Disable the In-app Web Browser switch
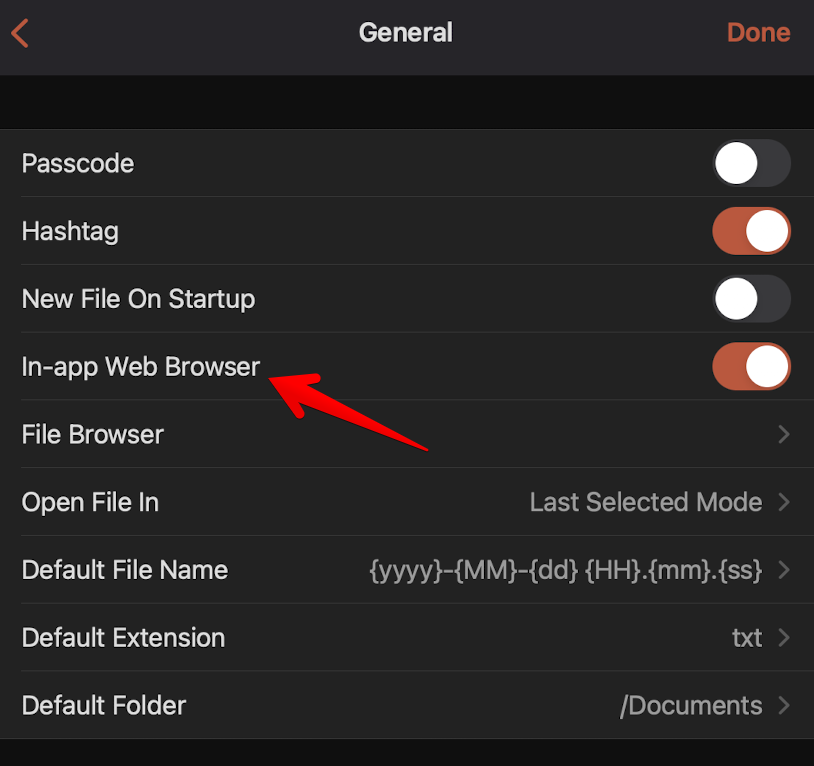814x766 pixels. coord(751,367)
